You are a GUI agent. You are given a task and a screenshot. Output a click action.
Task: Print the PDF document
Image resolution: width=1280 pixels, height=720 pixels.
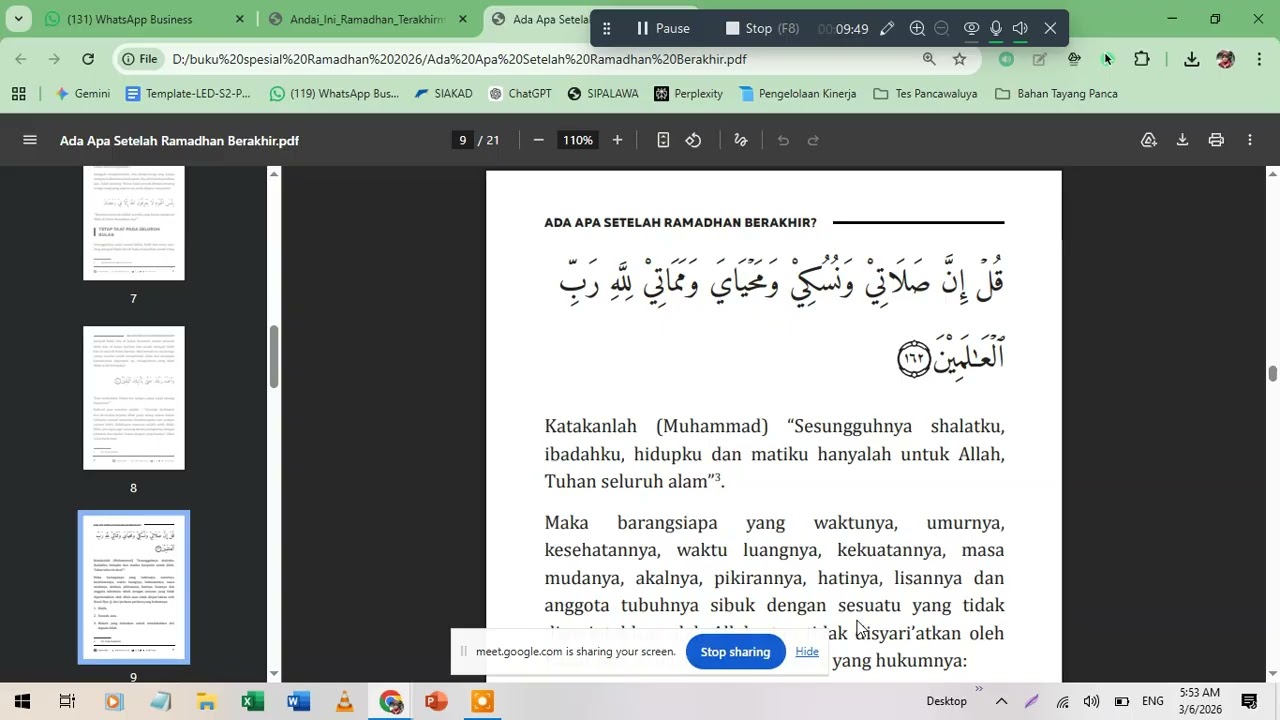click(x=1216, y=140)
